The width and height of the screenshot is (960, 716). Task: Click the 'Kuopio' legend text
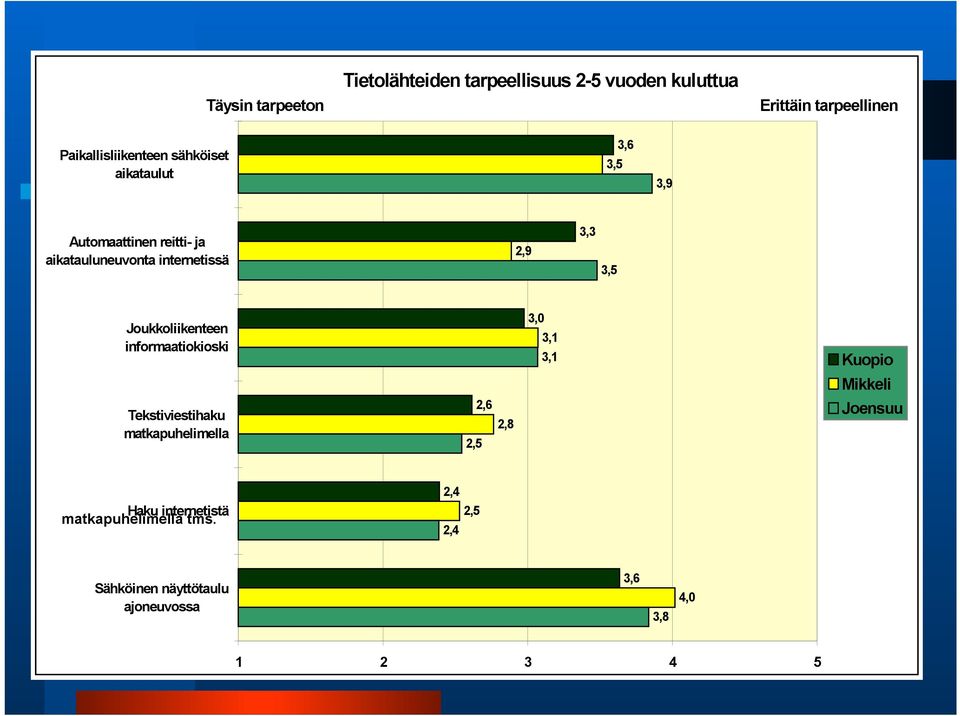coord(867,360)
